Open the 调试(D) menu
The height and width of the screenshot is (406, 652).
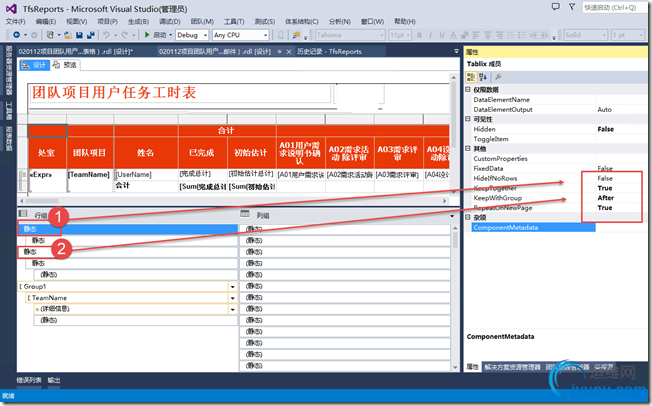pos(170,21)
